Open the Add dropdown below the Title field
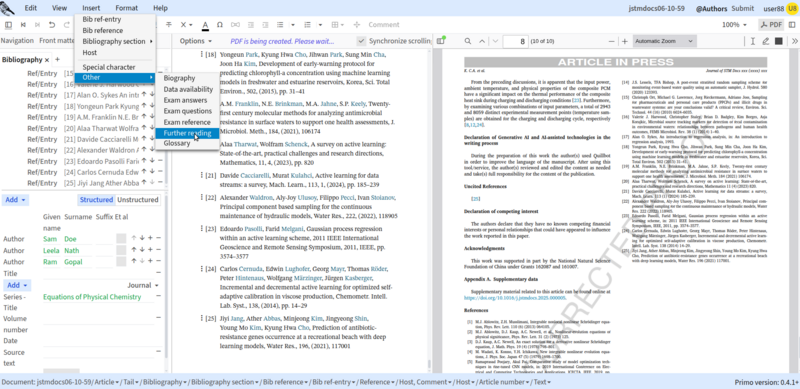The width and height of the screenshot is (800, 389). pyautogui.click(x=16, y=285)
